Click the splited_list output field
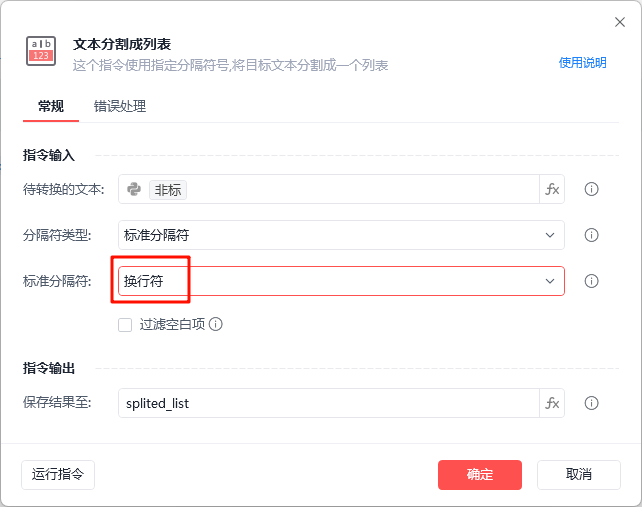The height and width of the screenshot is (507, 642). [x=329, y=403]
